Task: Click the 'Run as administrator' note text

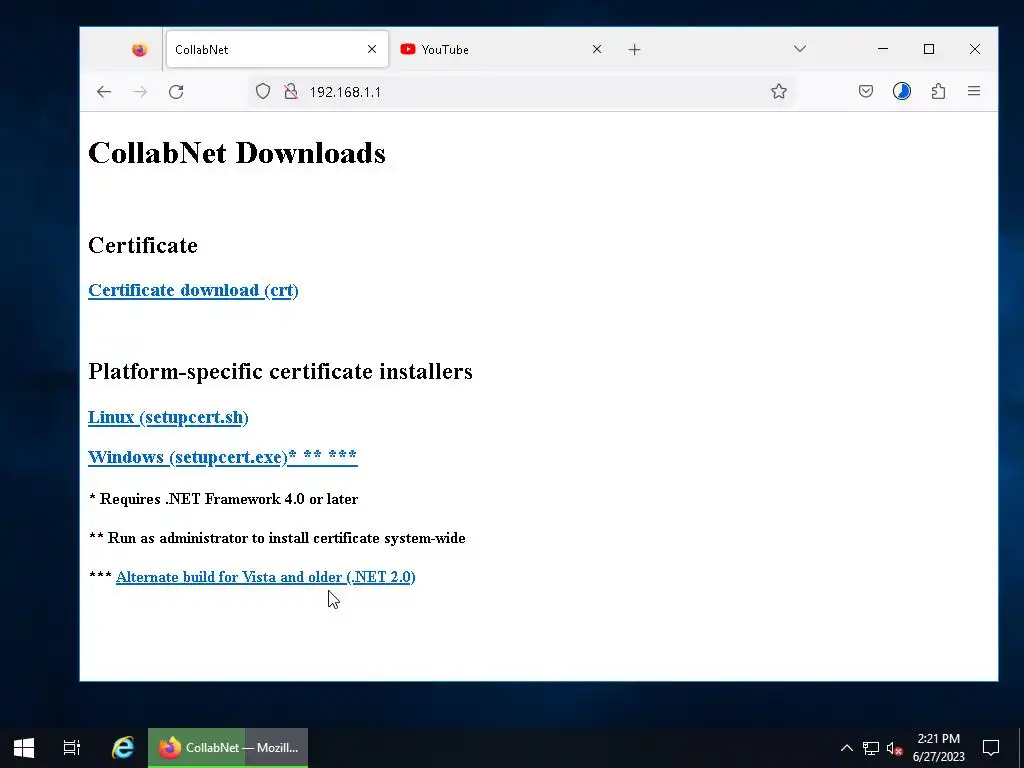Action: (277, 538)
